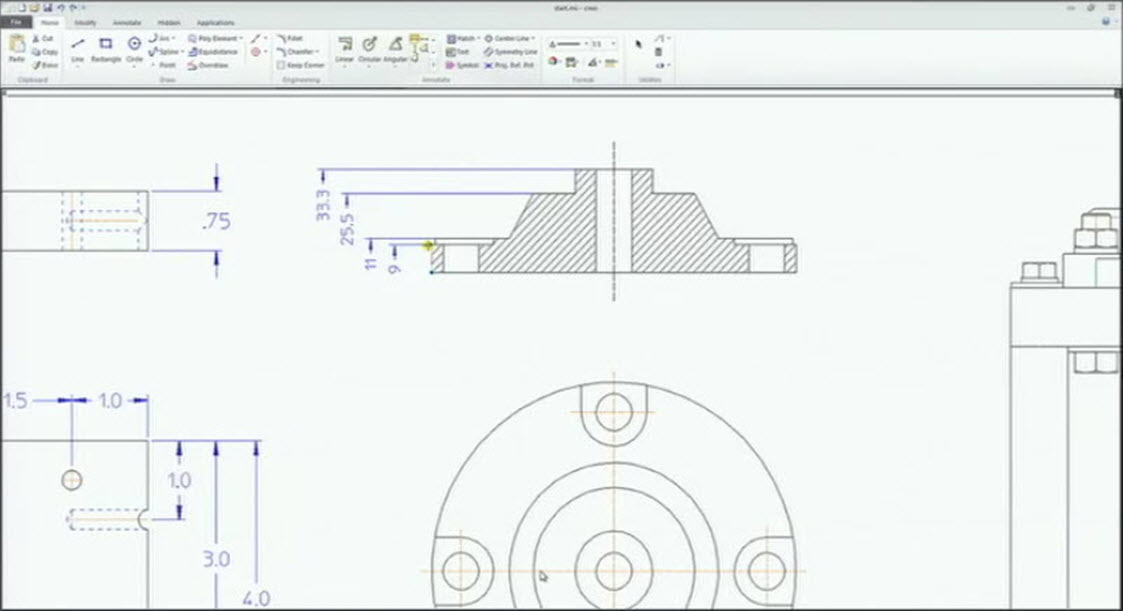1123x611 pixels.
Task: Open the Arc dropdown arrow
Action: coord(174,38)
